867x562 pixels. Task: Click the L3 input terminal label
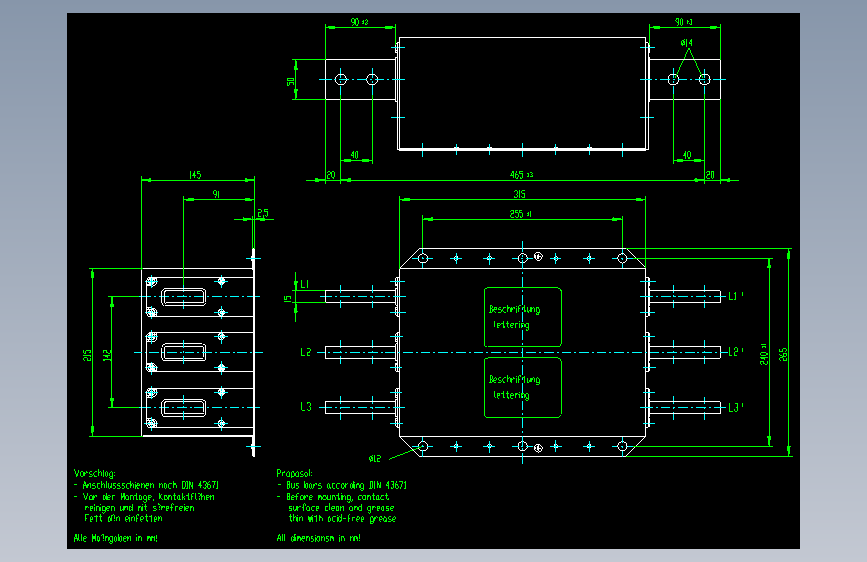306,407
